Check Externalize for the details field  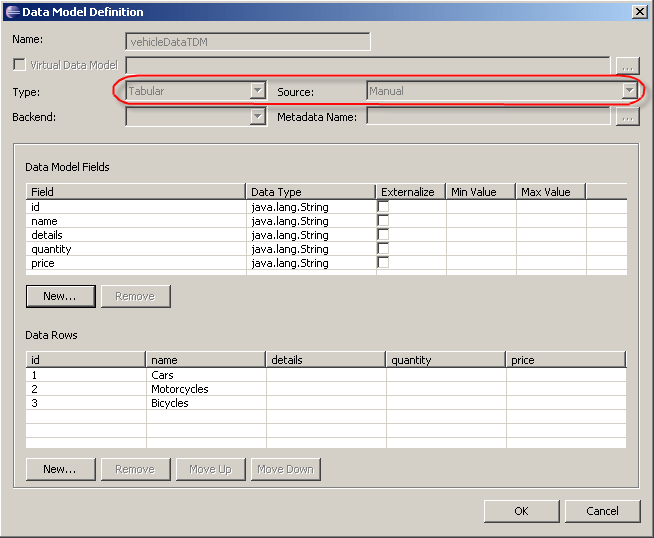coord(383,235)
